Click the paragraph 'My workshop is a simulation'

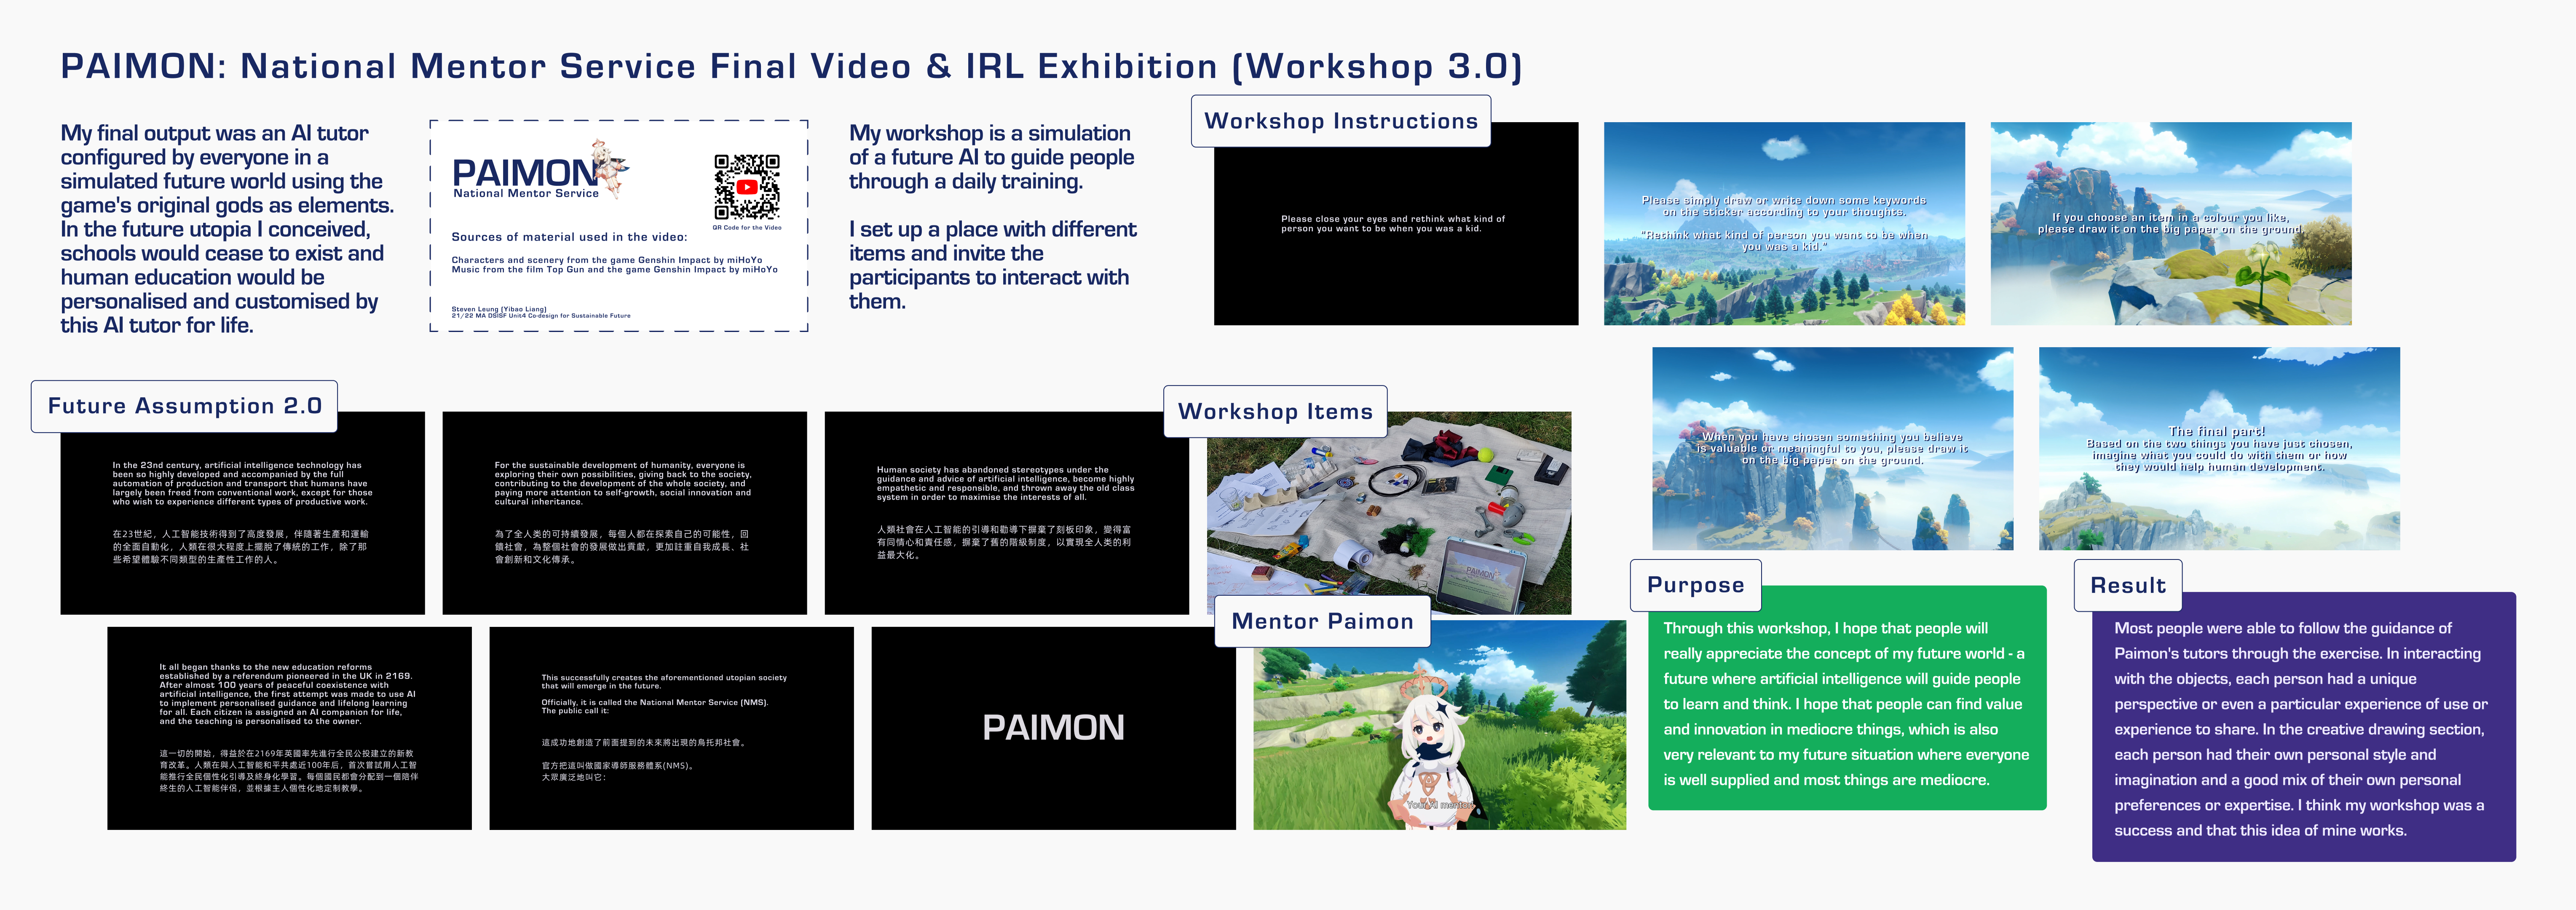pos(991,157)
